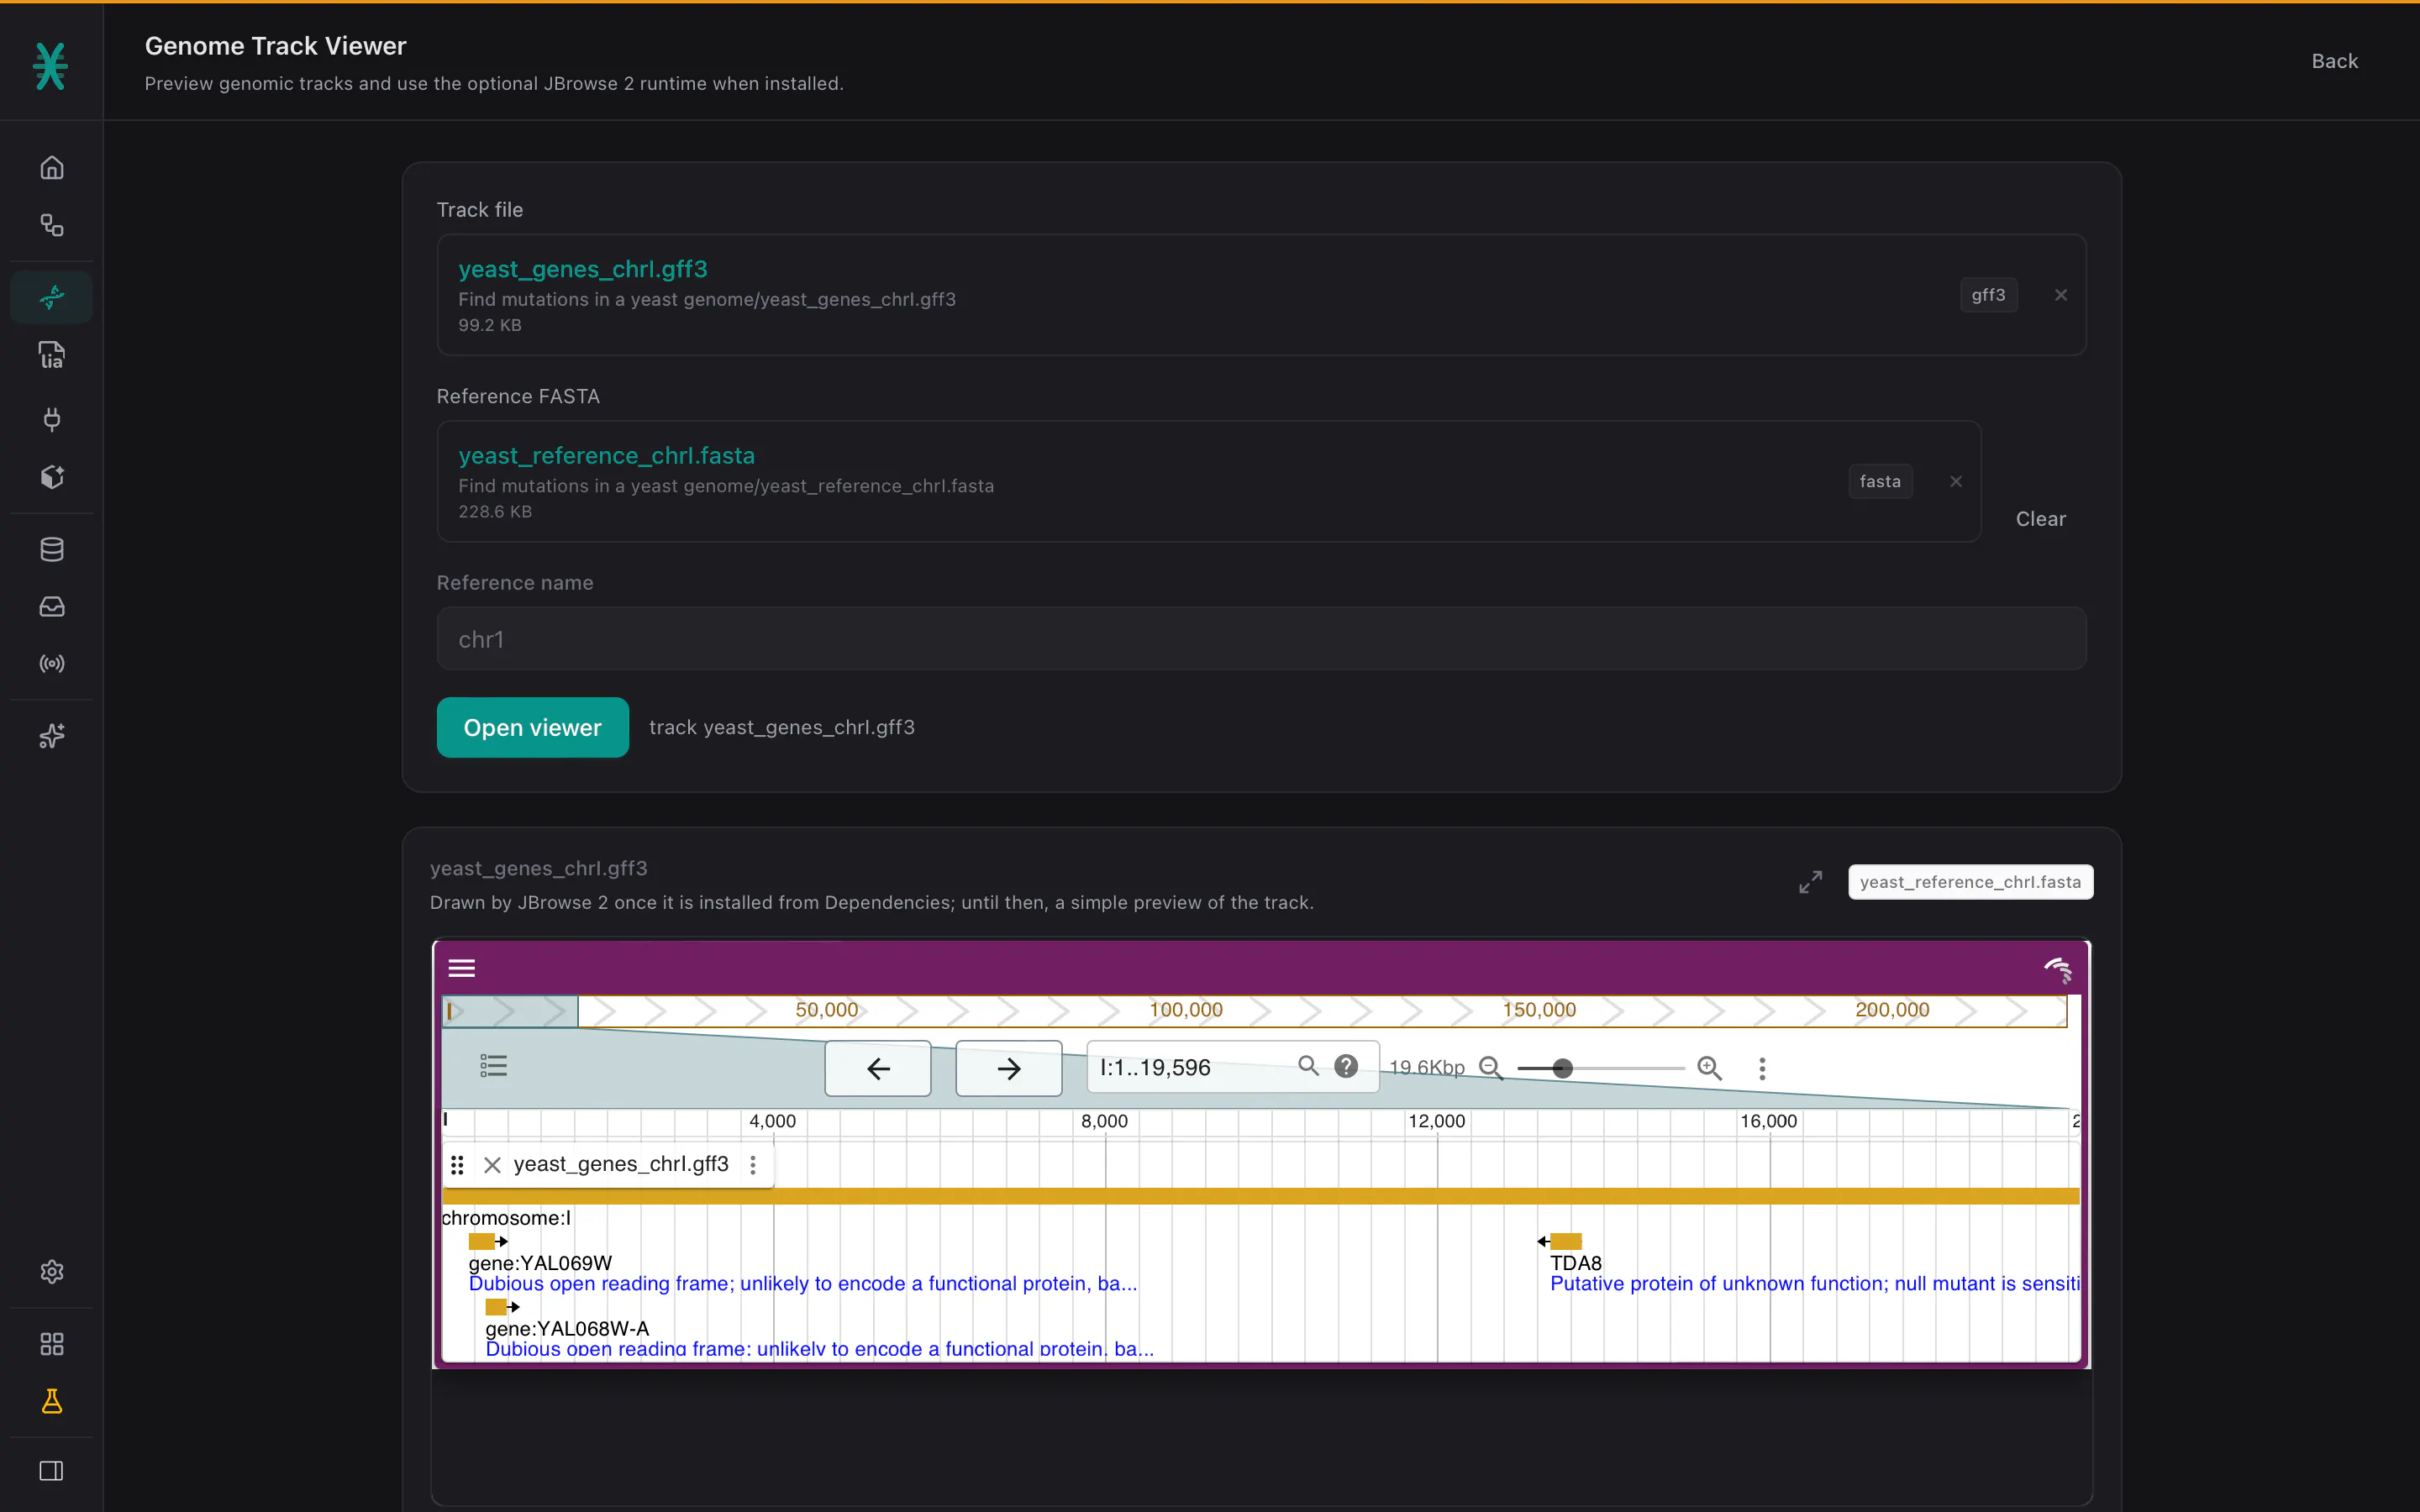The image size is (2420, 1512).
Task: Open the file library icon in the sidebar
Action: tap(52, 355)
